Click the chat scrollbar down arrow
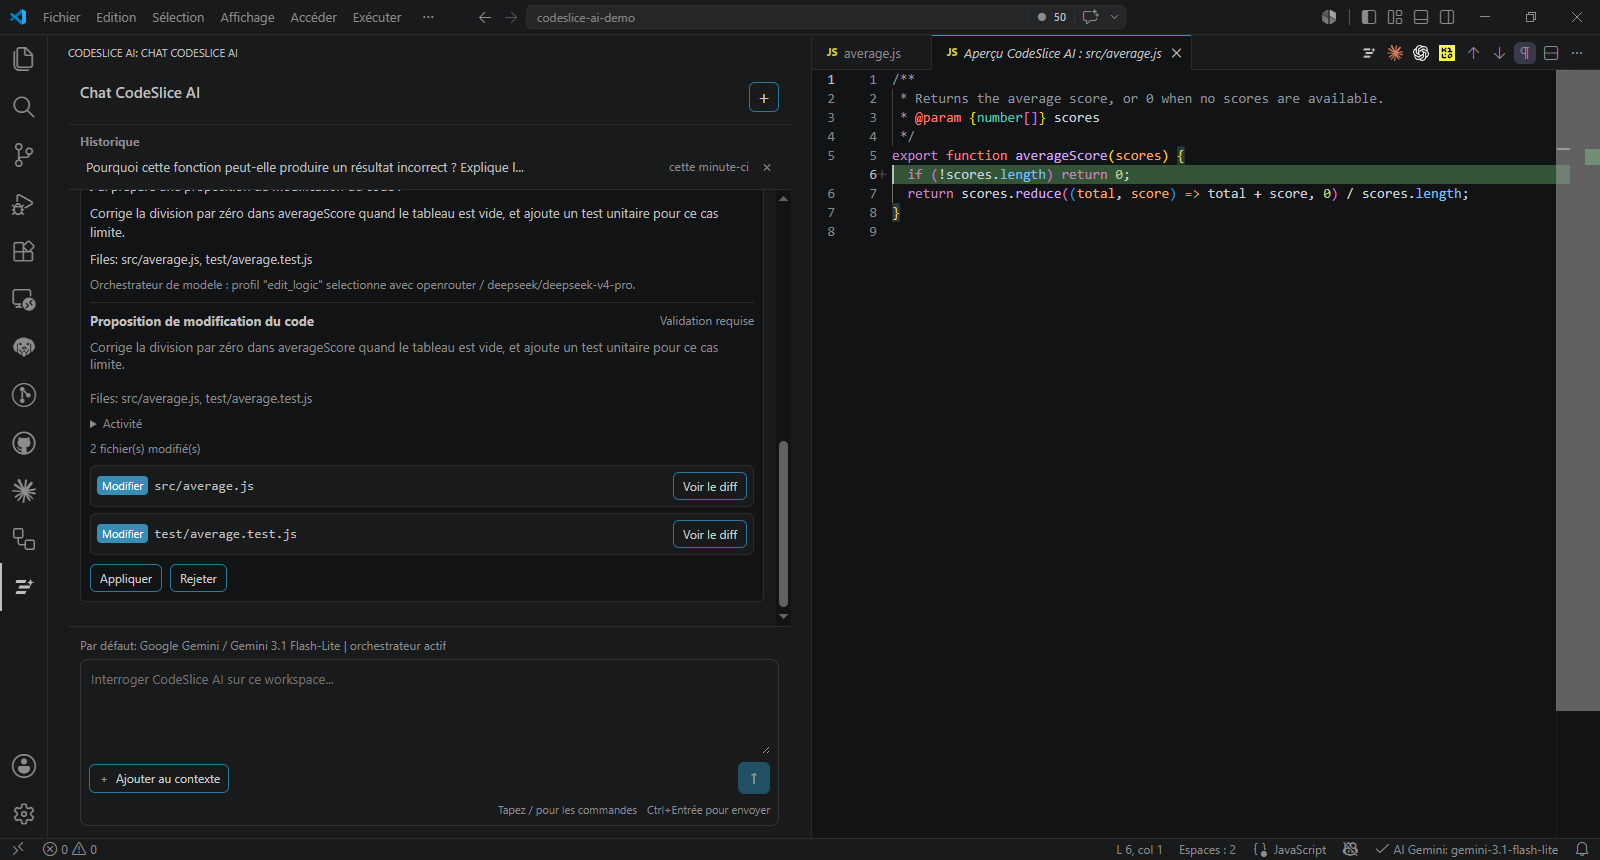The height and width of the screenshot is (860, 1600). (783, 617)
